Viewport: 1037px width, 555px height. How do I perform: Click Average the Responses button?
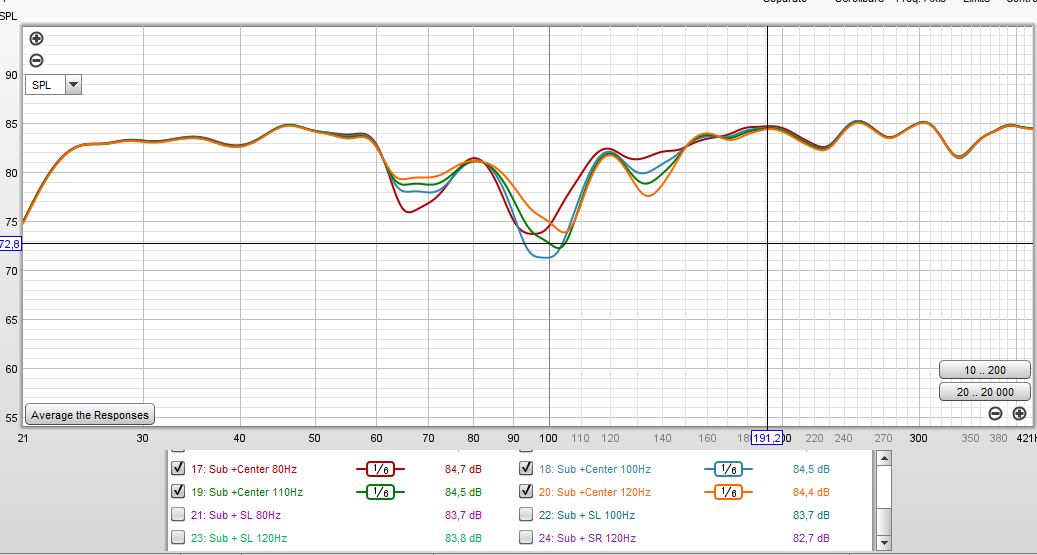coord(90,415)
